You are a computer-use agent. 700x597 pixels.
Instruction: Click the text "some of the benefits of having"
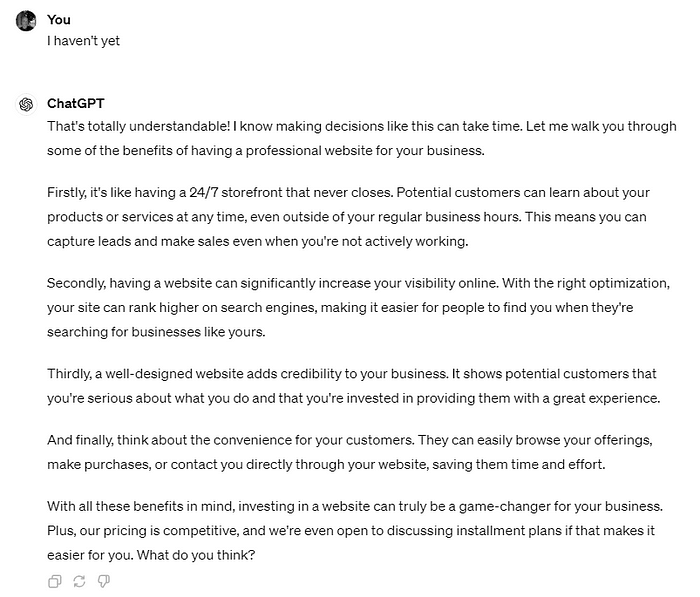point(139,150)
